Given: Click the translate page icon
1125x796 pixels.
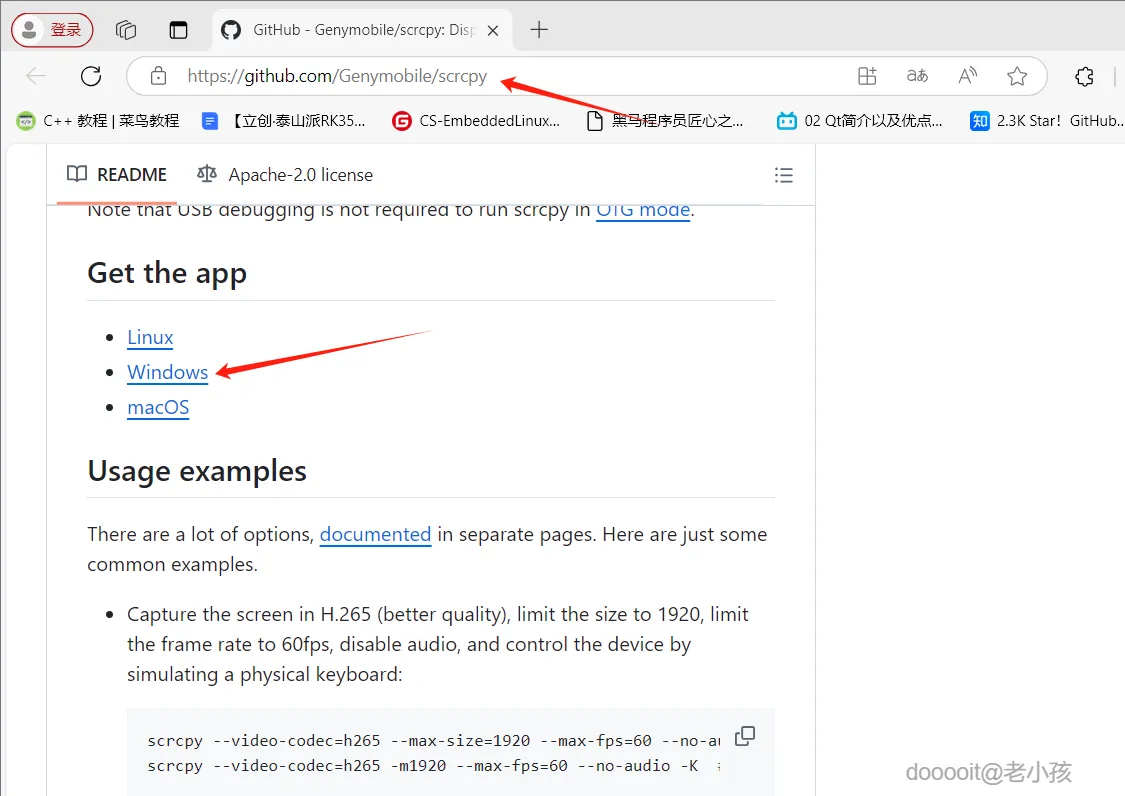Looking at the screenshot, I should 917,76.
